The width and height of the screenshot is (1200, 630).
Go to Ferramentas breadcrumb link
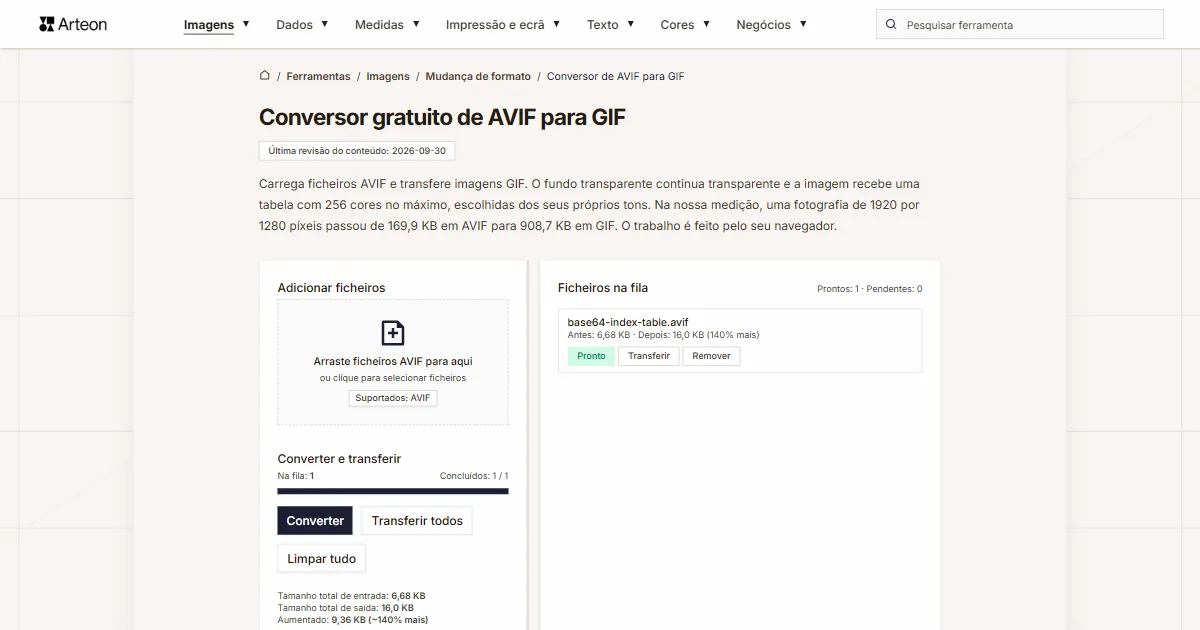pos(318,76)
